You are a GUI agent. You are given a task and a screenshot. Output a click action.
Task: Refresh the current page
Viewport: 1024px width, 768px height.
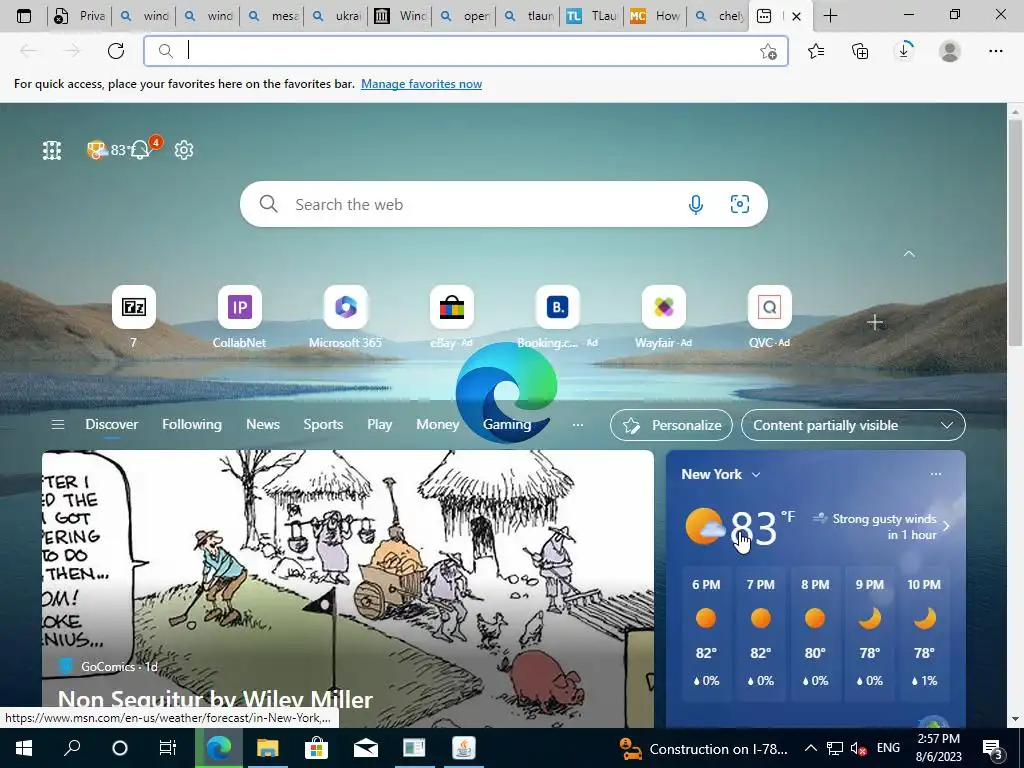(116, 51)
